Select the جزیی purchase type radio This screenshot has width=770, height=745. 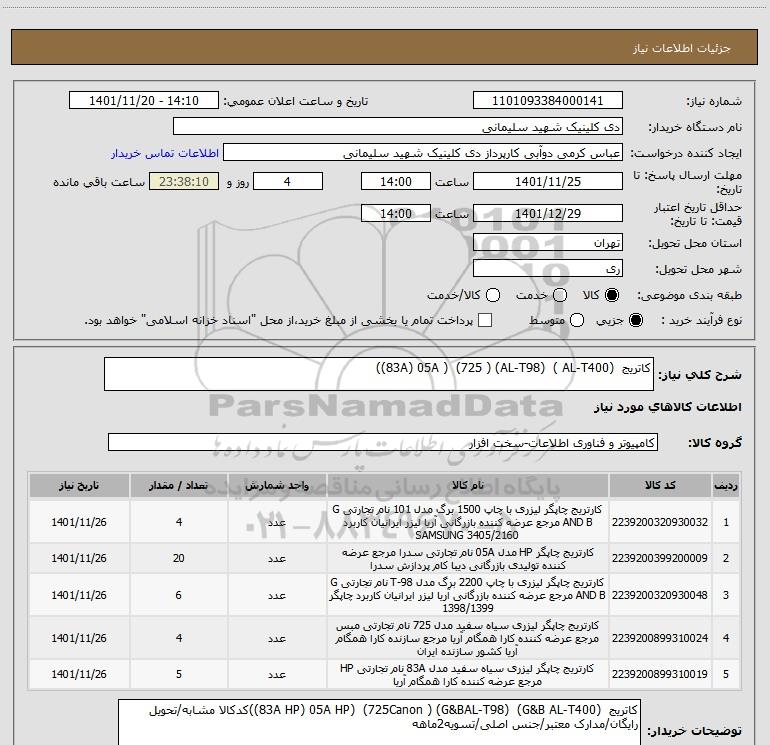tap(635, 321)
